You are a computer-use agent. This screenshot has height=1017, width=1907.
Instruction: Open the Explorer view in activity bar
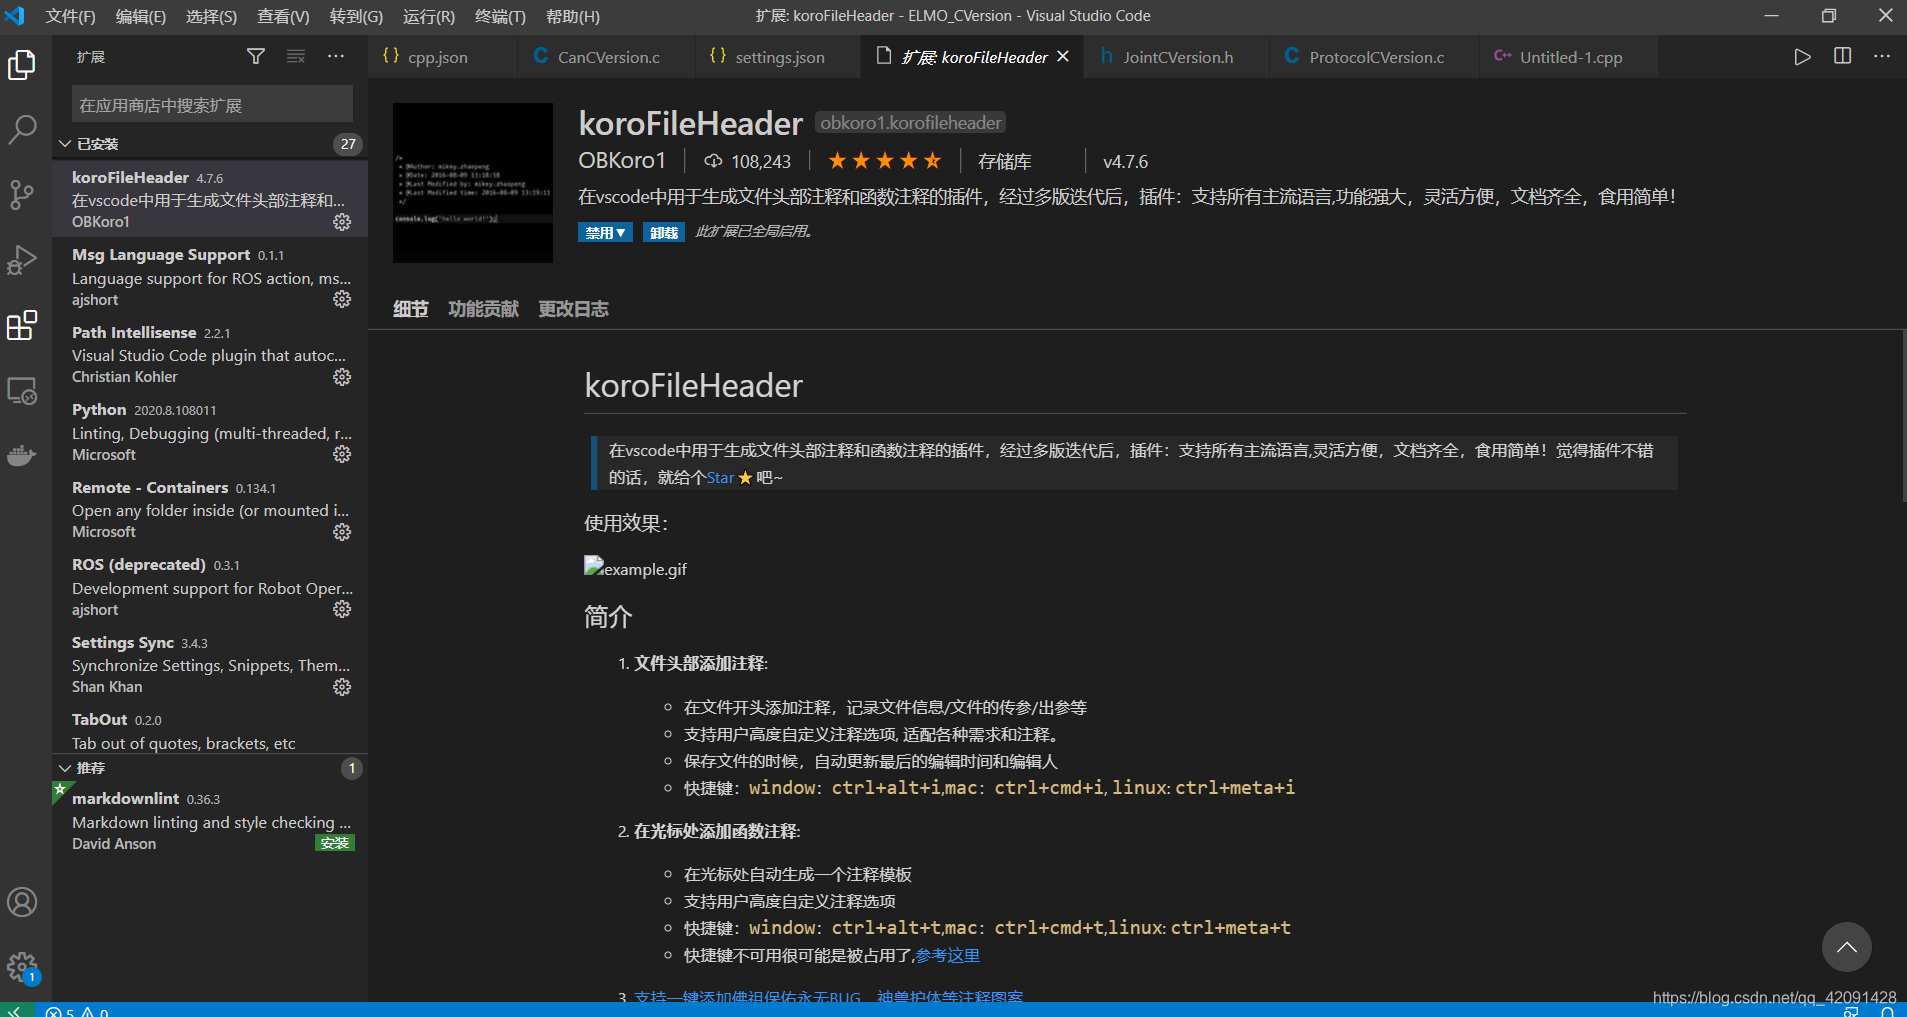[22, 65]
